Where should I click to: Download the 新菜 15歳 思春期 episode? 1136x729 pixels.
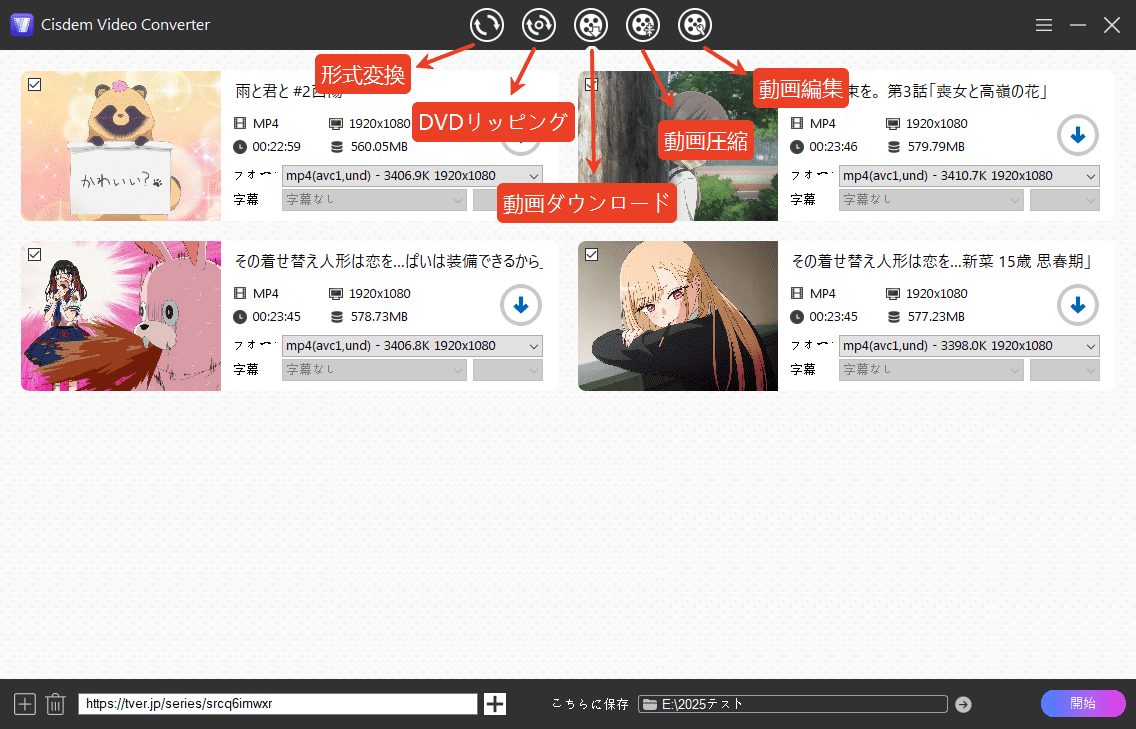coord(1077,305)
